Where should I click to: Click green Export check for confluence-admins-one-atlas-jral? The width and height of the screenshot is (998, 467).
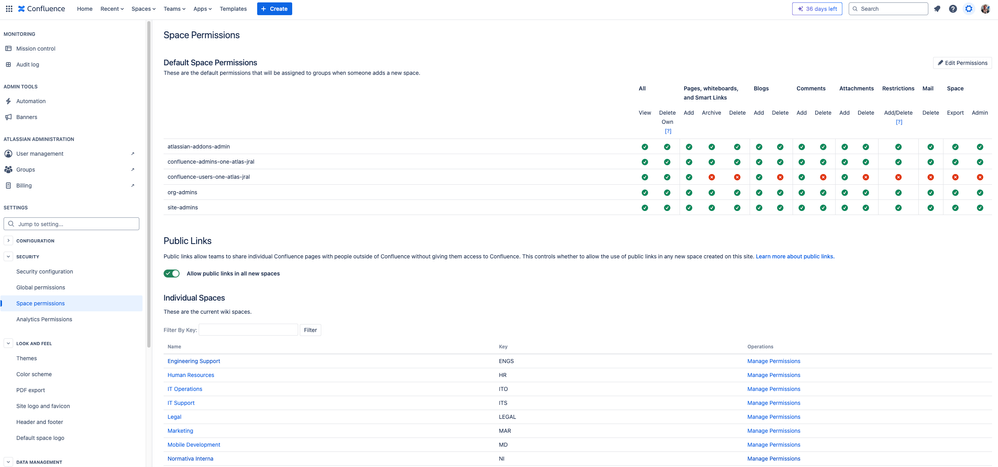pyautogui.click(x=955, y=162)
